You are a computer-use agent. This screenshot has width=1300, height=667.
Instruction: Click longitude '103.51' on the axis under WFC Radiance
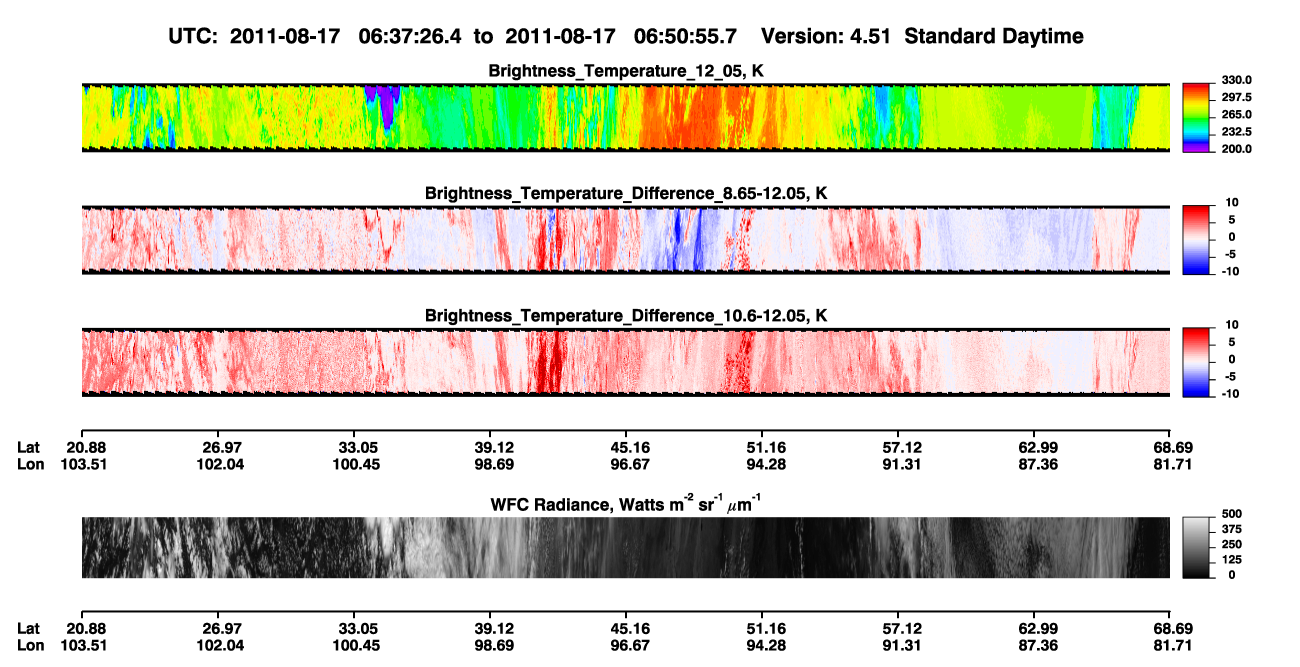[82, 644]
